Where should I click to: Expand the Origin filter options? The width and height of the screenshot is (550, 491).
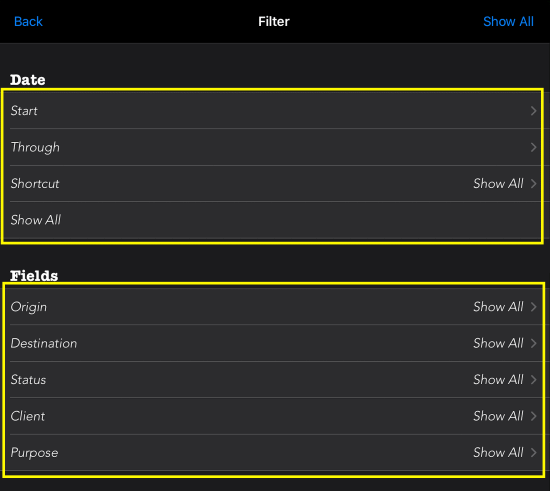272,307
